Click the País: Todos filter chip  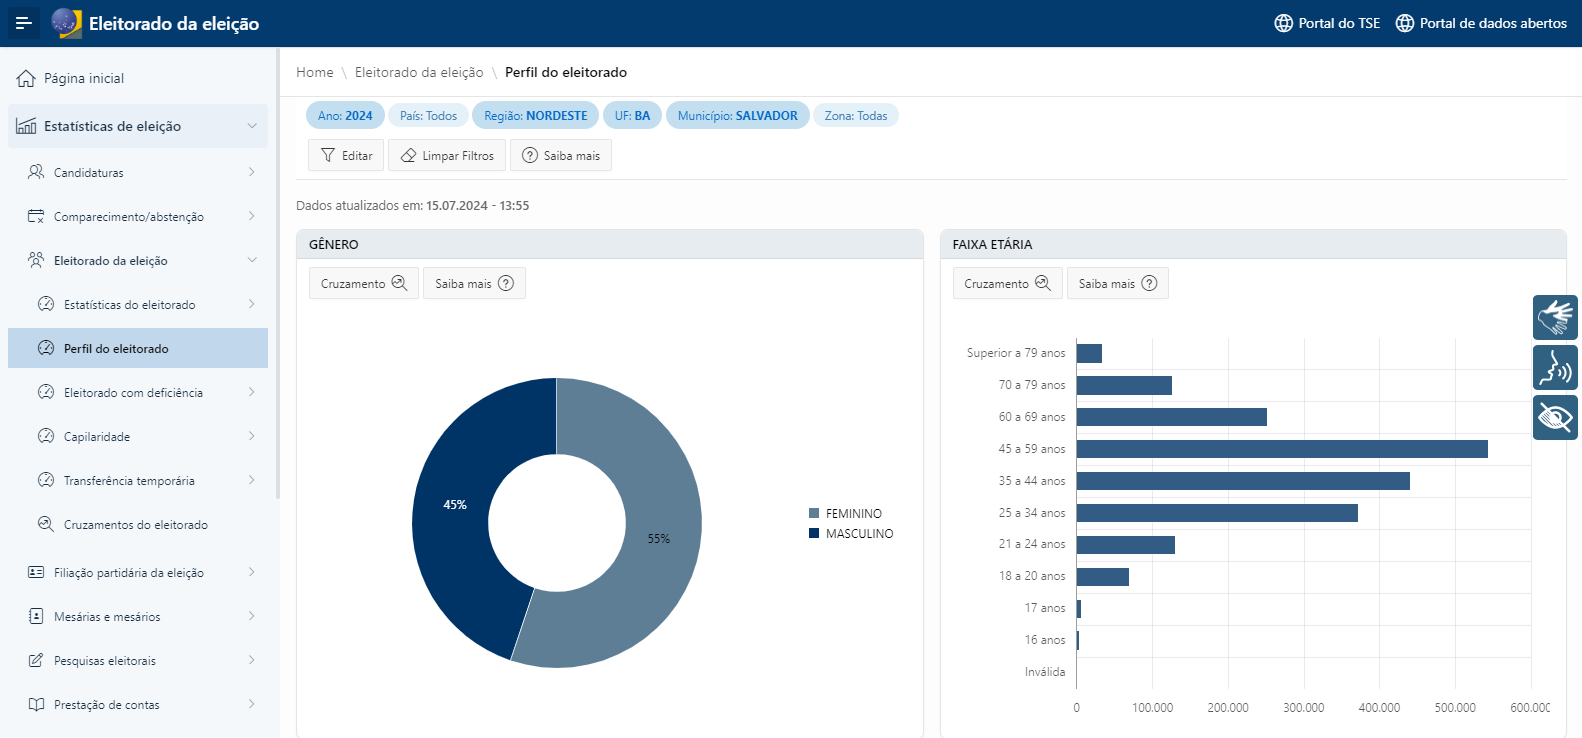tap(428, 116)
